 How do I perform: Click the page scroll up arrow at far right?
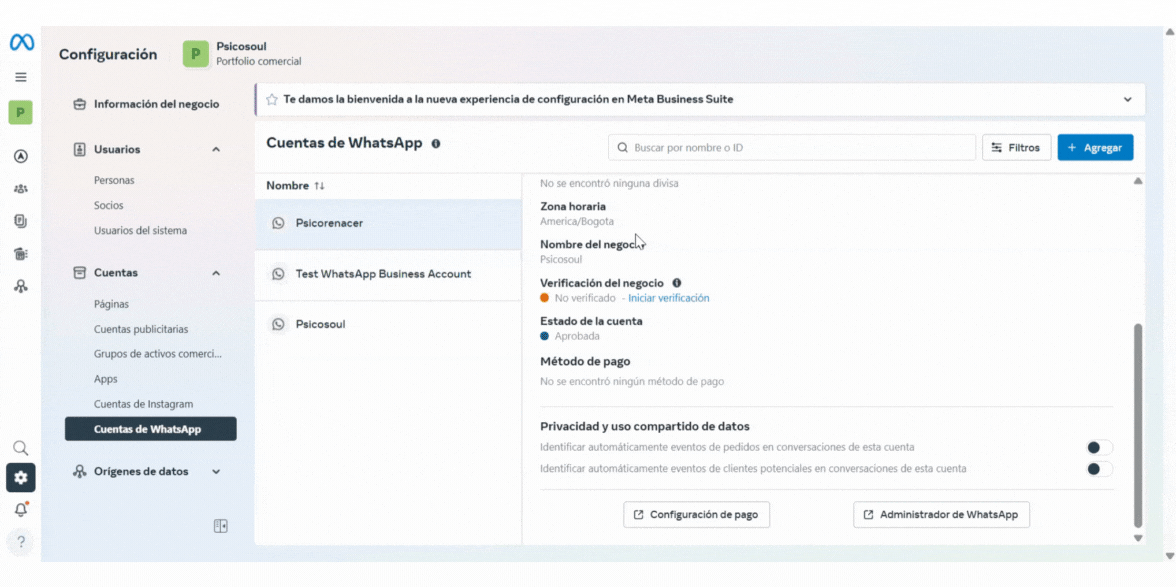(x=1169, y=32)
